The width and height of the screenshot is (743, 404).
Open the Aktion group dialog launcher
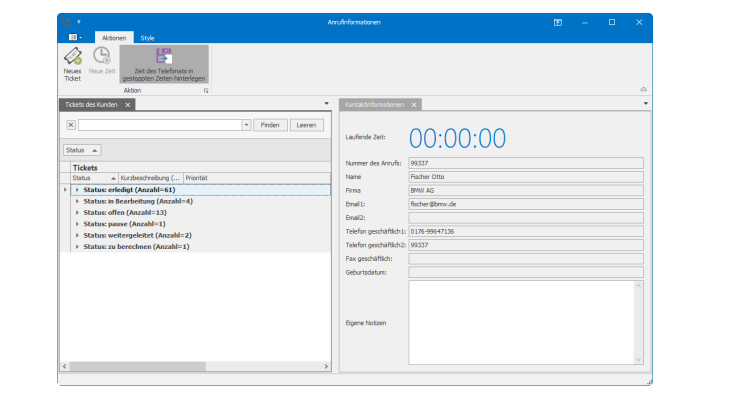coord(206,90)
